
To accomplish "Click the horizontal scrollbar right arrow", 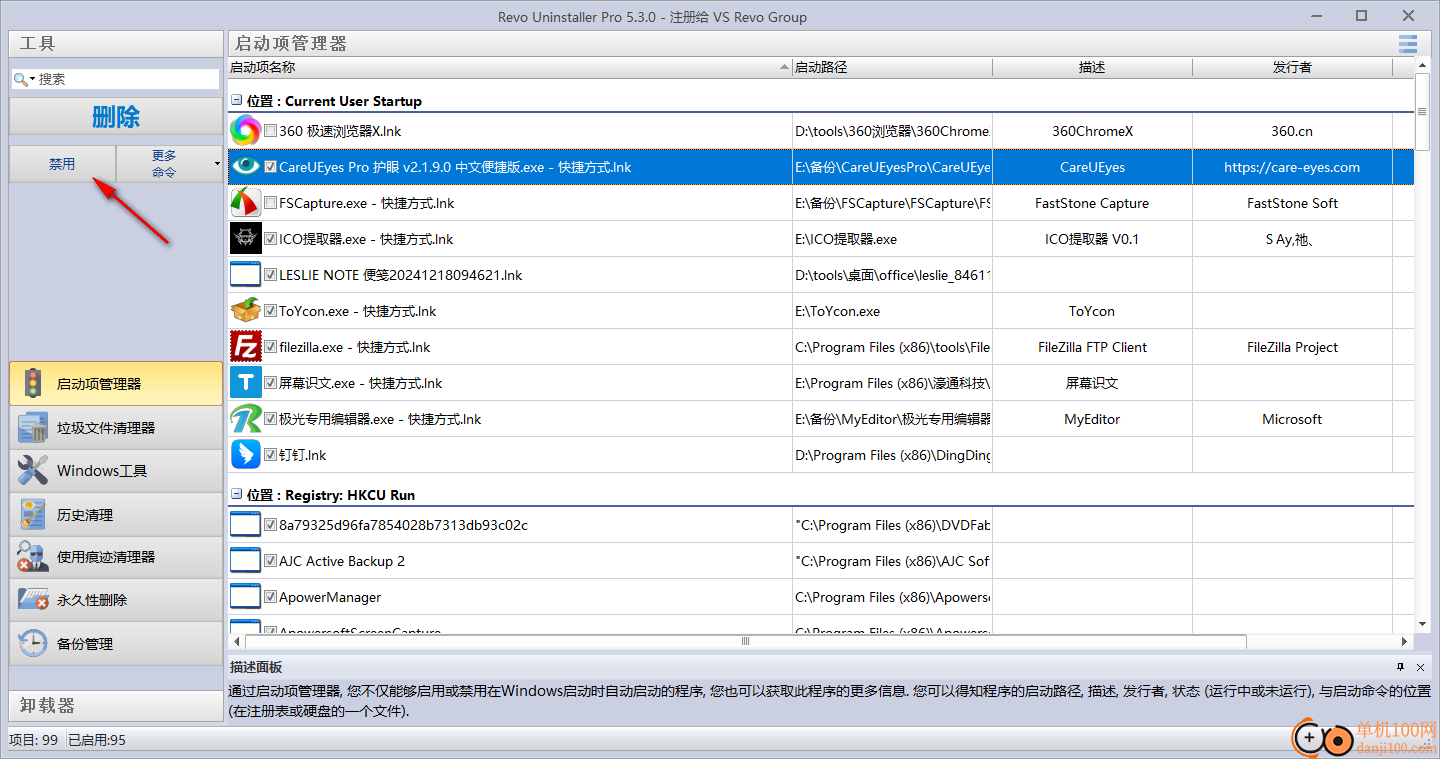I will click(1406, 641).
